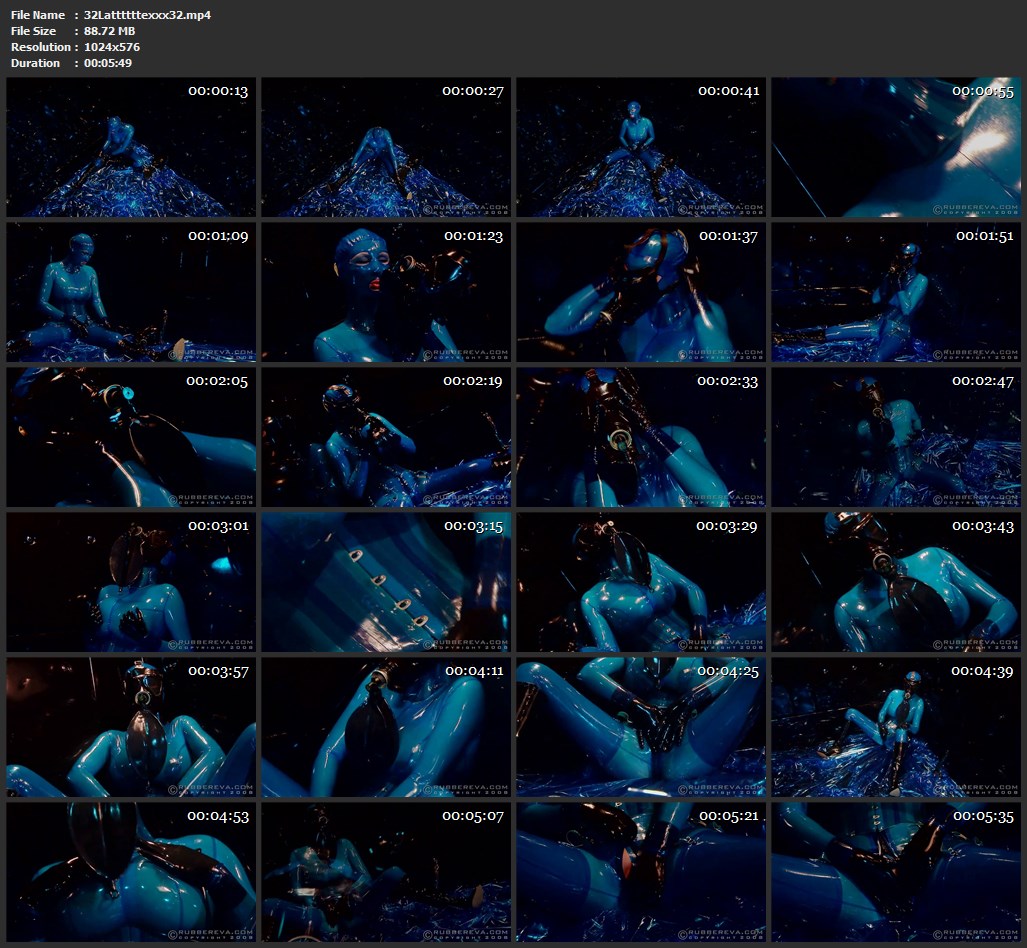The image size is (1027, 948).
Task: Open the thumbnail stamped 00:02:33
Action: click(x=641, y=437)
